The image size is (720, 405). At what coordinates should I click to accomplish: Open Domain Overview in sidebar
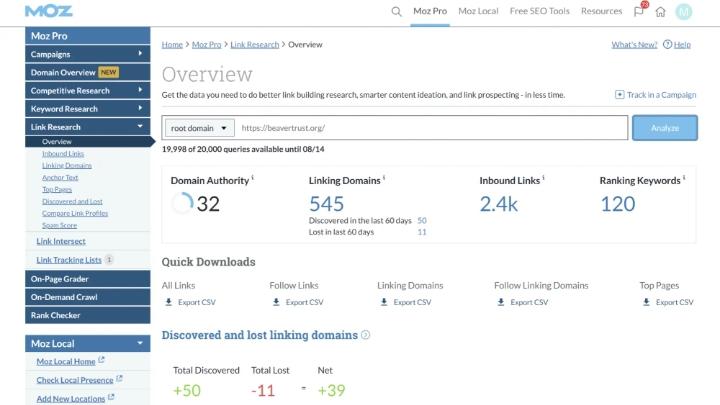coord(88,72)
